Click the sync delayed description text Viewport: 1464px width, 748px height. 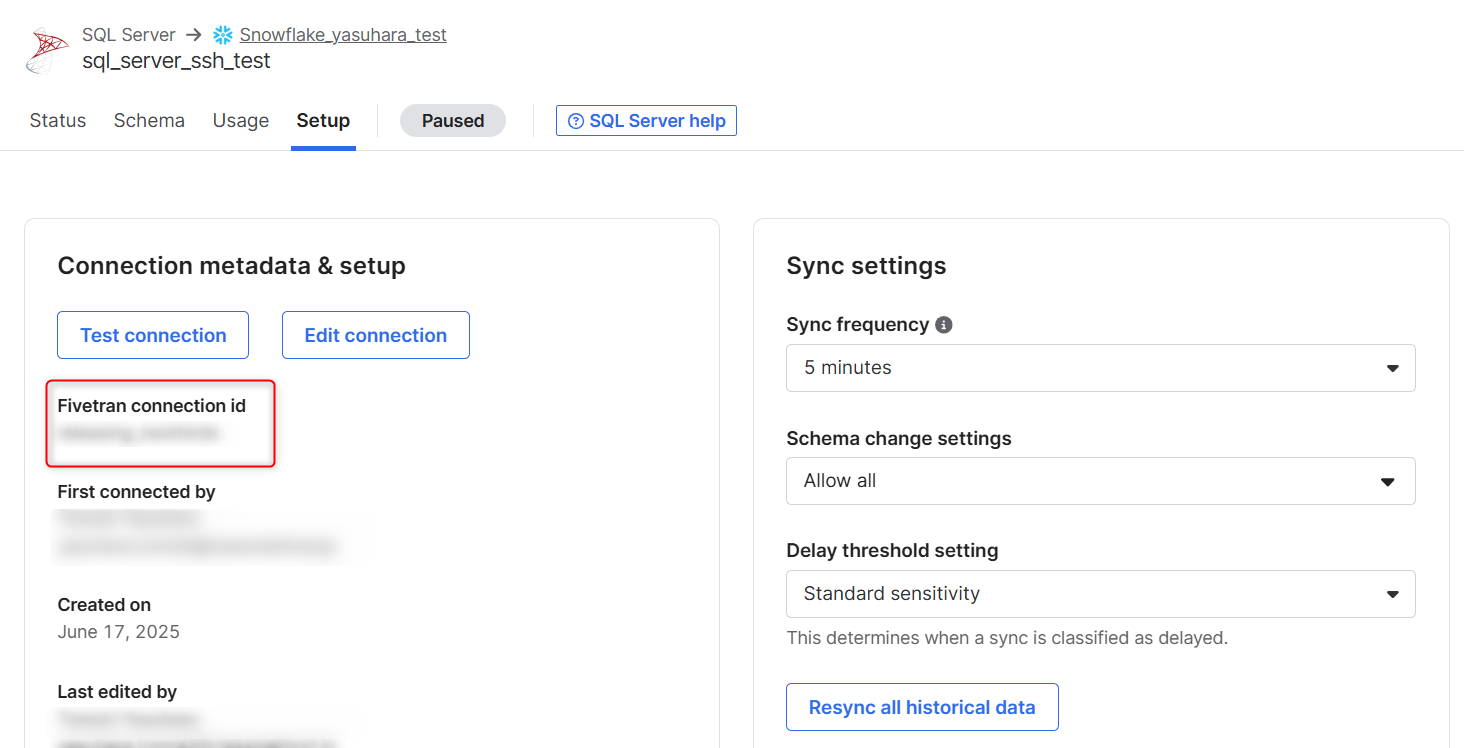(1007, 638)
